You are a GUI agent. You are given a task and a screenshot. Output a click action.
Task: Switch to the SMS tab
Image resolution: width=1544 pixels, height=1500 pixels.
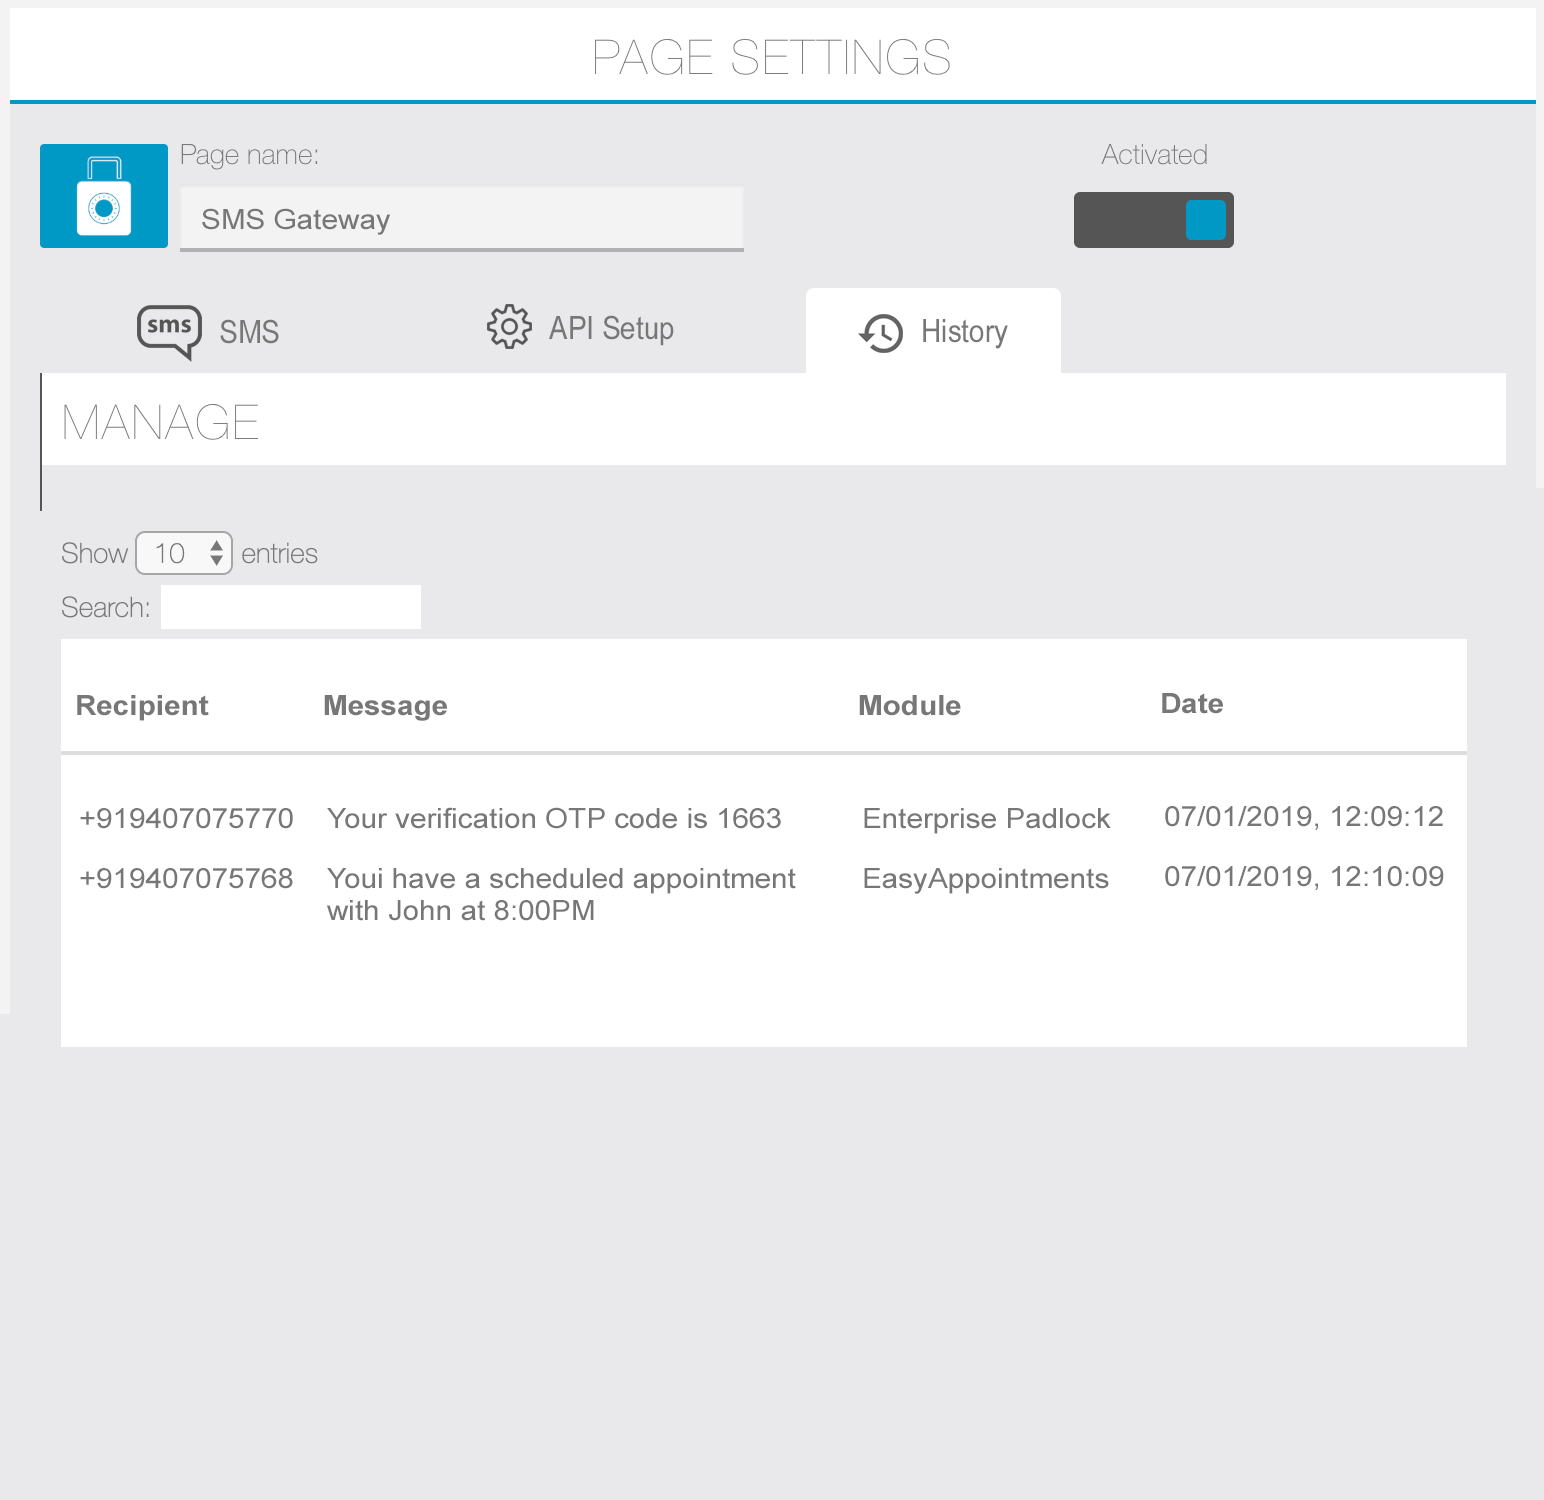[x=208, y=331]
